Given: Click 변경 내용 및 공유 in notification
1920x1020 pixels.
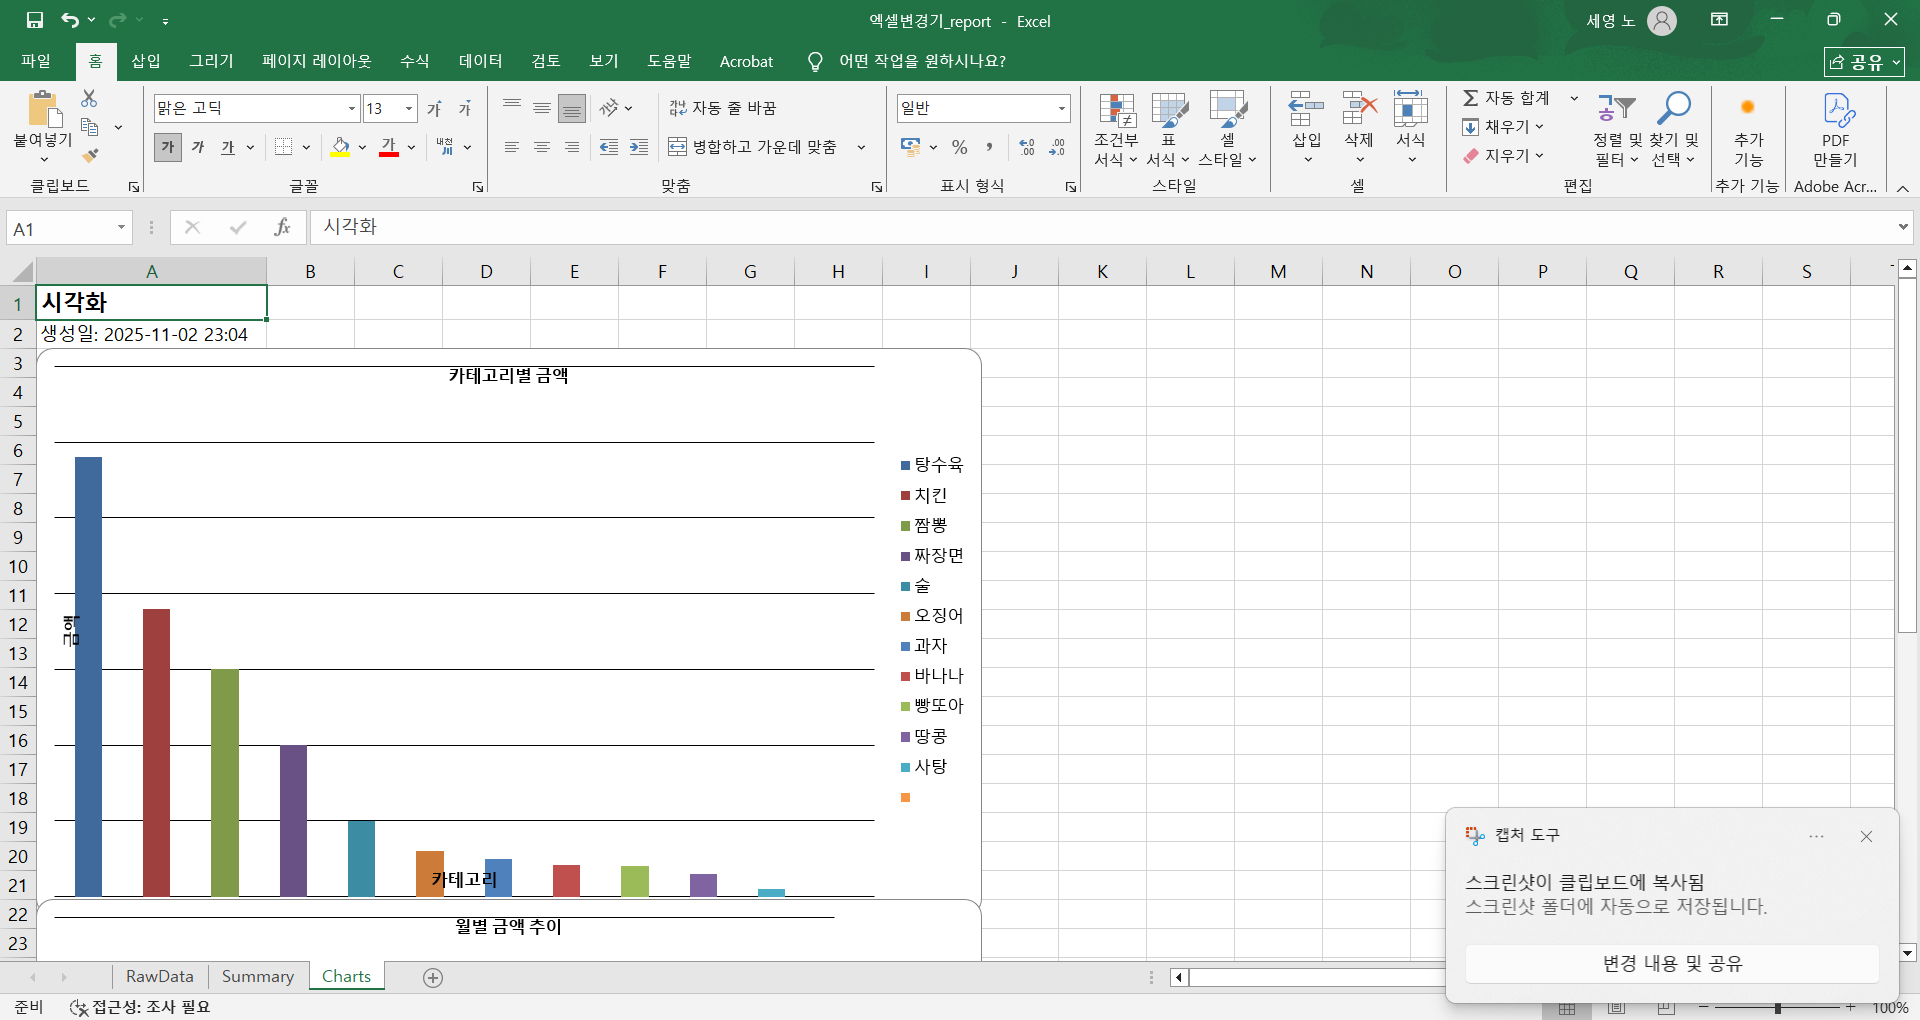Looking at the screenshot, I should [1672, 963].
